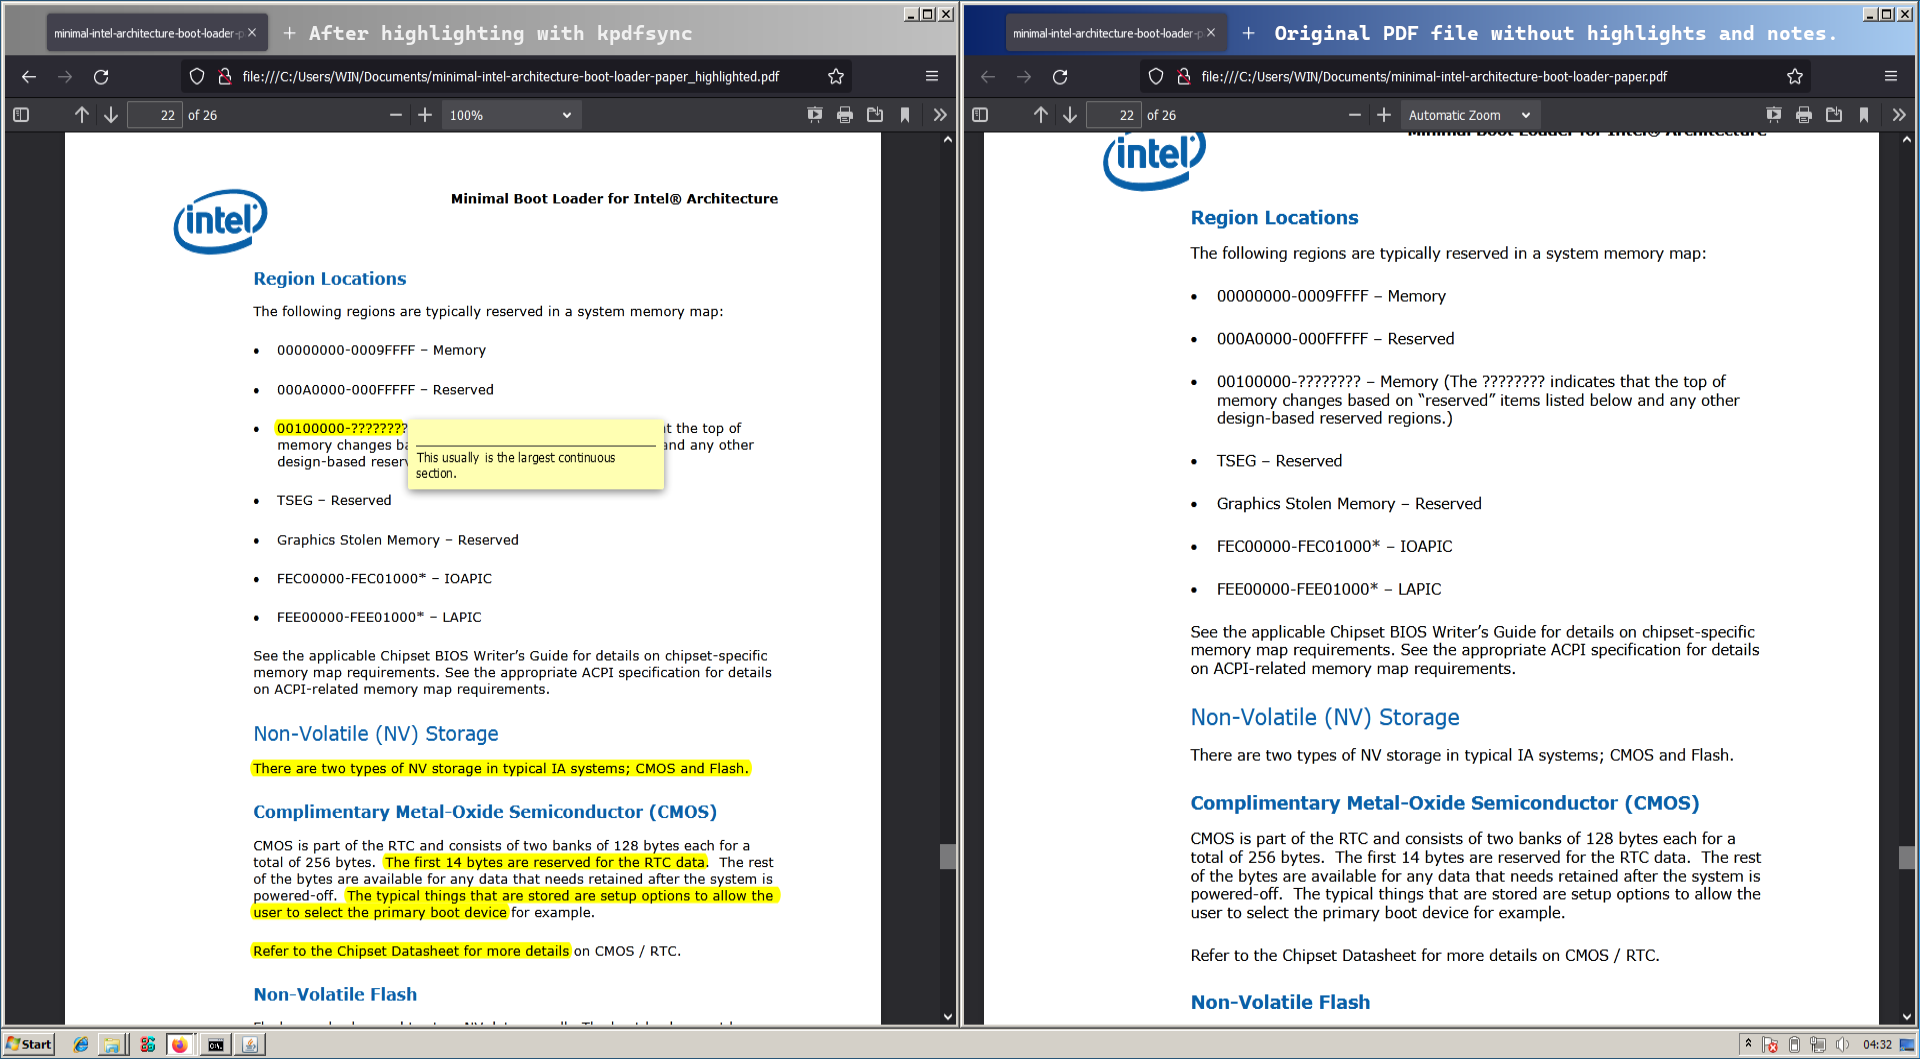1920x1059 pixels.
Task: Open a new tab in the right window
Action: point(1248,33)
